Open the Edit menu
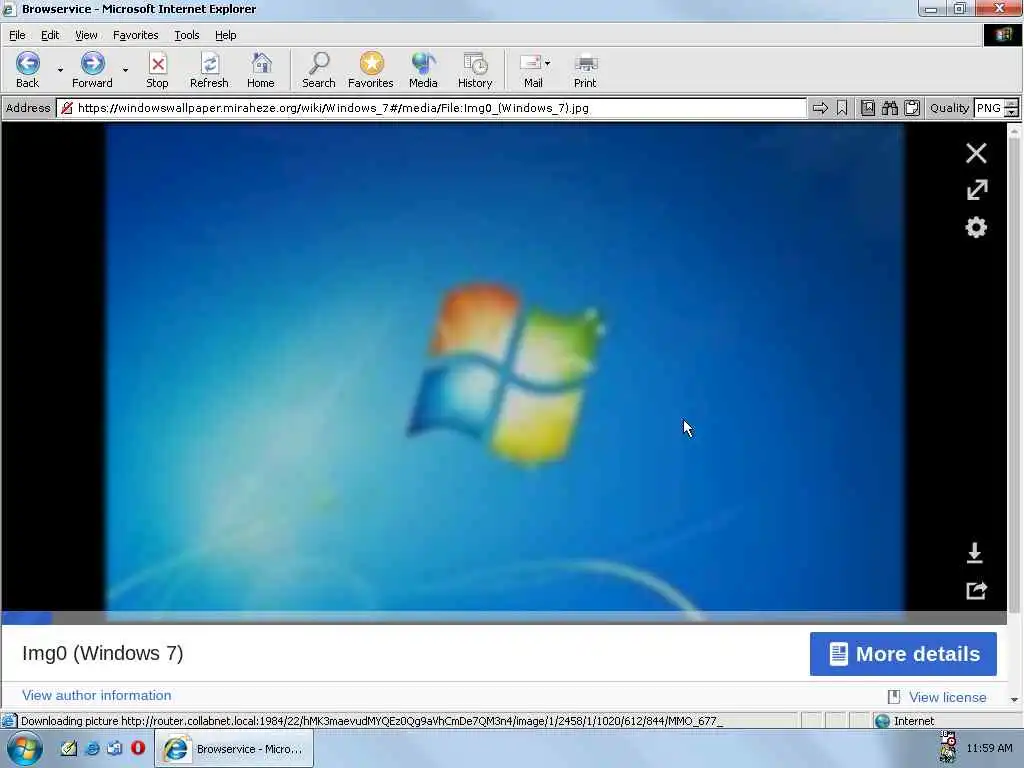This screenshot has width=1024, height=768. (x=50, y=35)
